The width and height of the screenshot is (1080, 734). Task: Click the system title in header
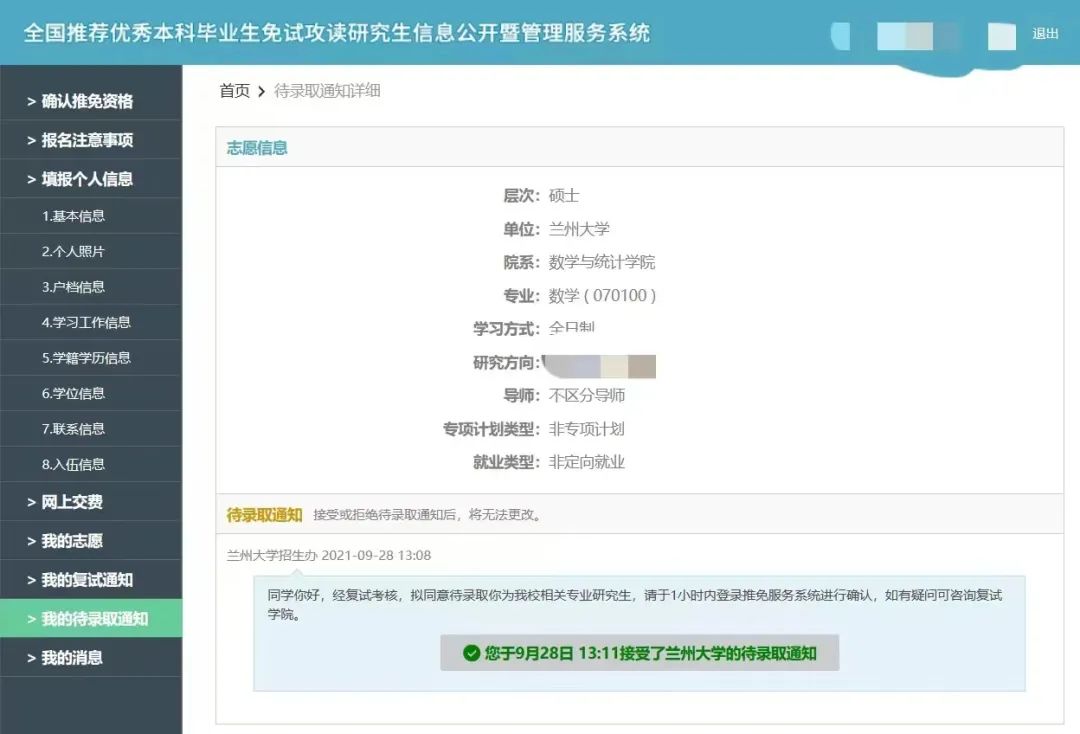pyautogui.click(x=337, y=33)
